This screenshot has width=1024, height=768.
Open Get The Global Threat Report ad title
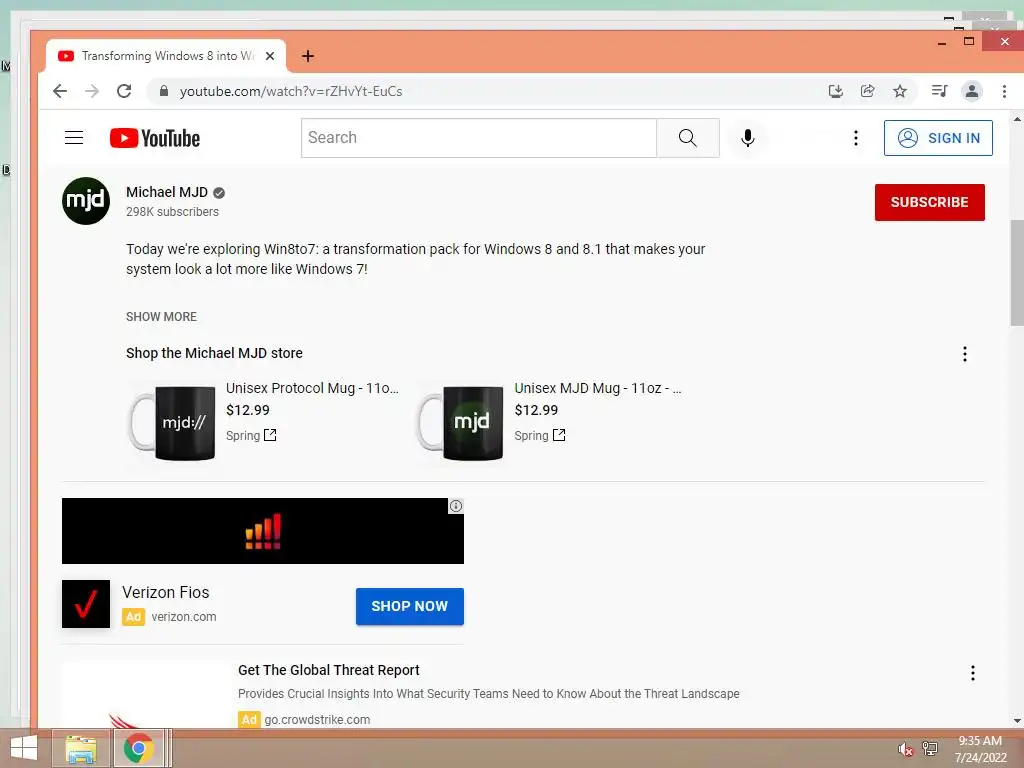pyautogui.click(x=328, y=670)
